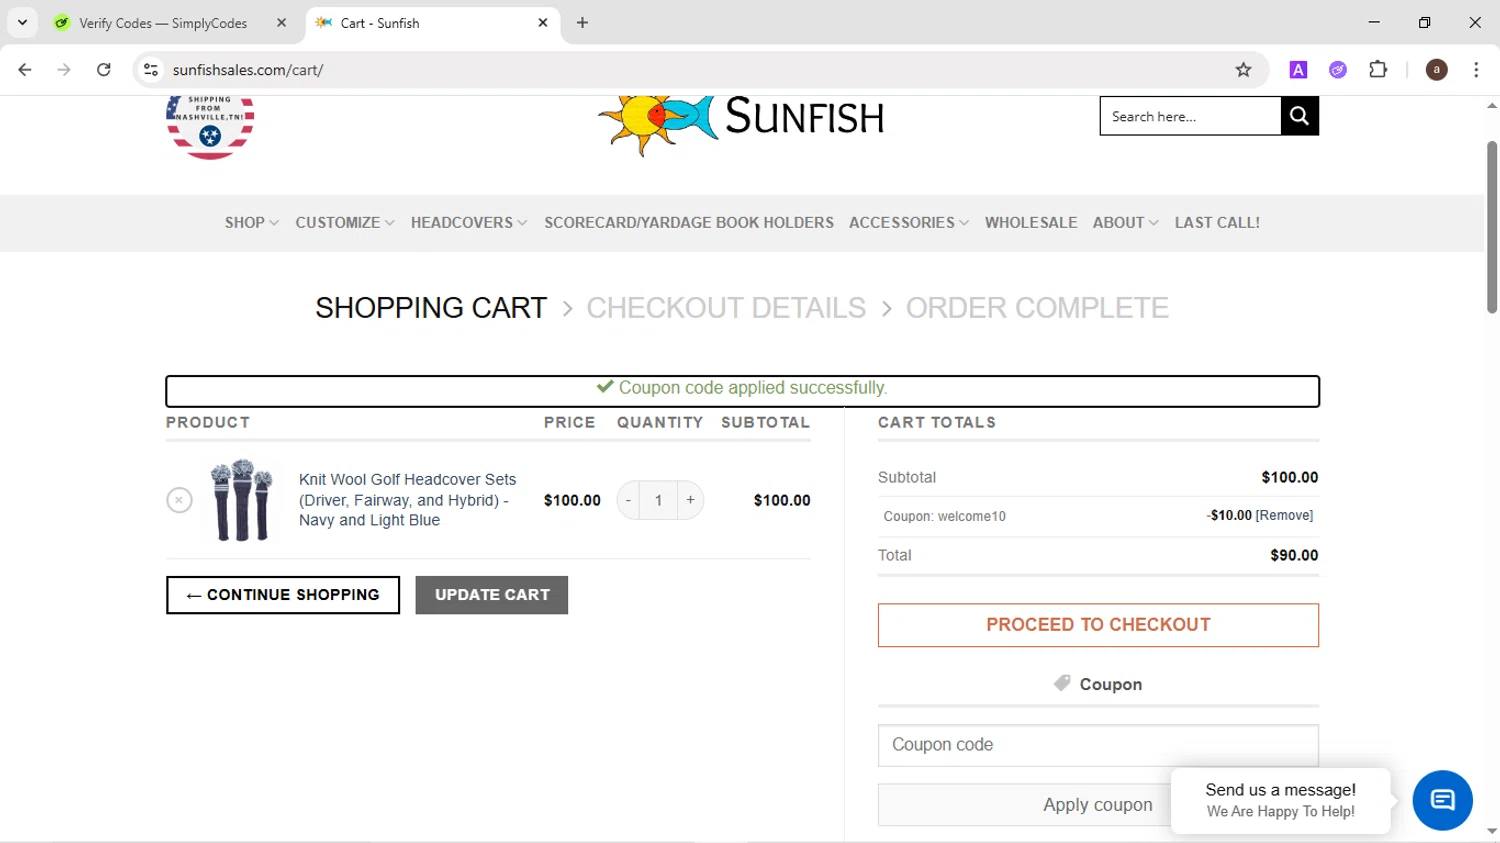Image resolution: width=1500 pixels, height=843 pixels.
Task: Remove the headcover item from cart
Action: [x=179, y=500]
